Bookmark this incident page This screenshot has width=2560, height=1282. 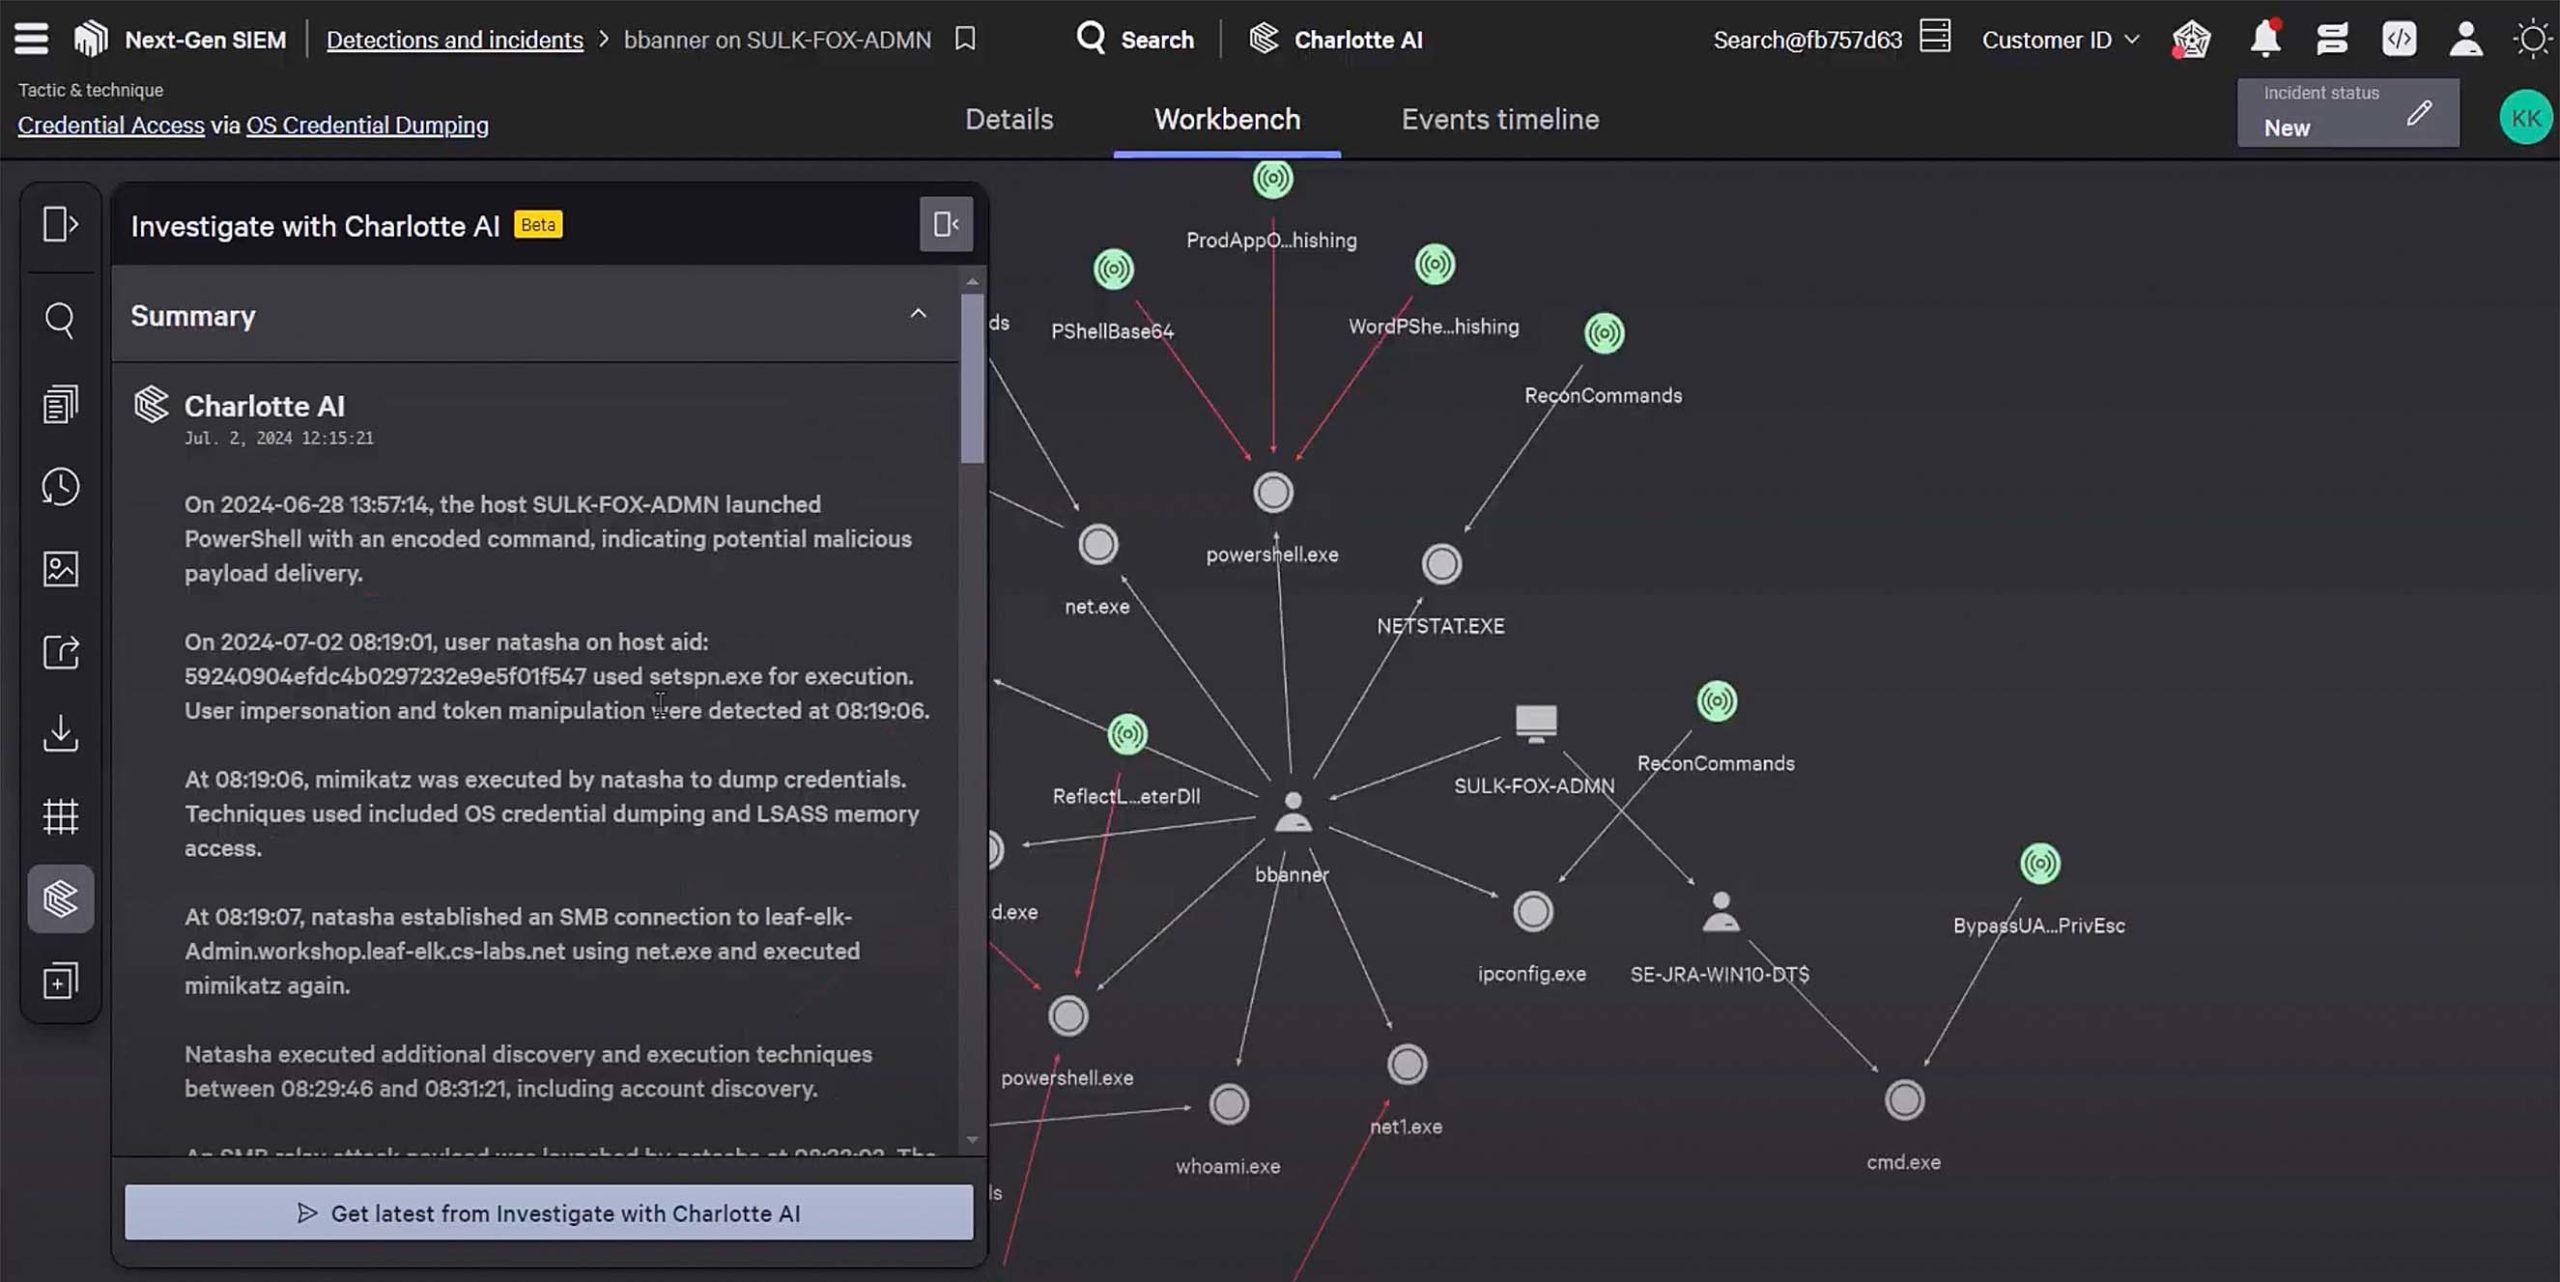pos(965,39)
